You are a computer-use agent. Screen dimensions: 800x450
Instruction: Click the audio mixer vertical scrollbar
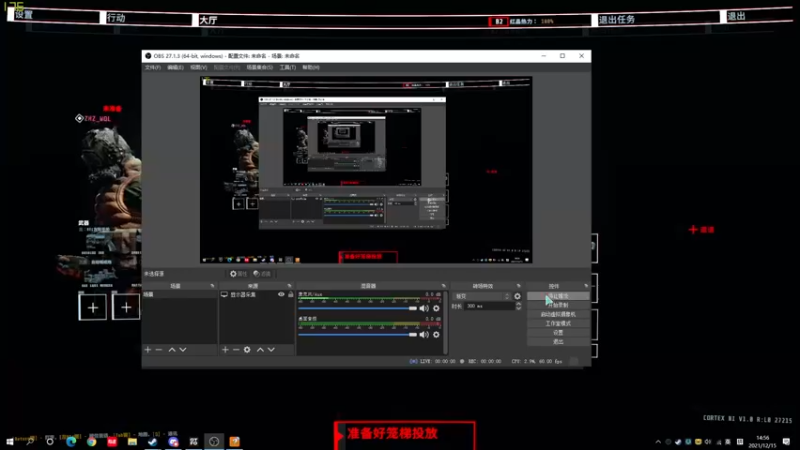[445, 322]
